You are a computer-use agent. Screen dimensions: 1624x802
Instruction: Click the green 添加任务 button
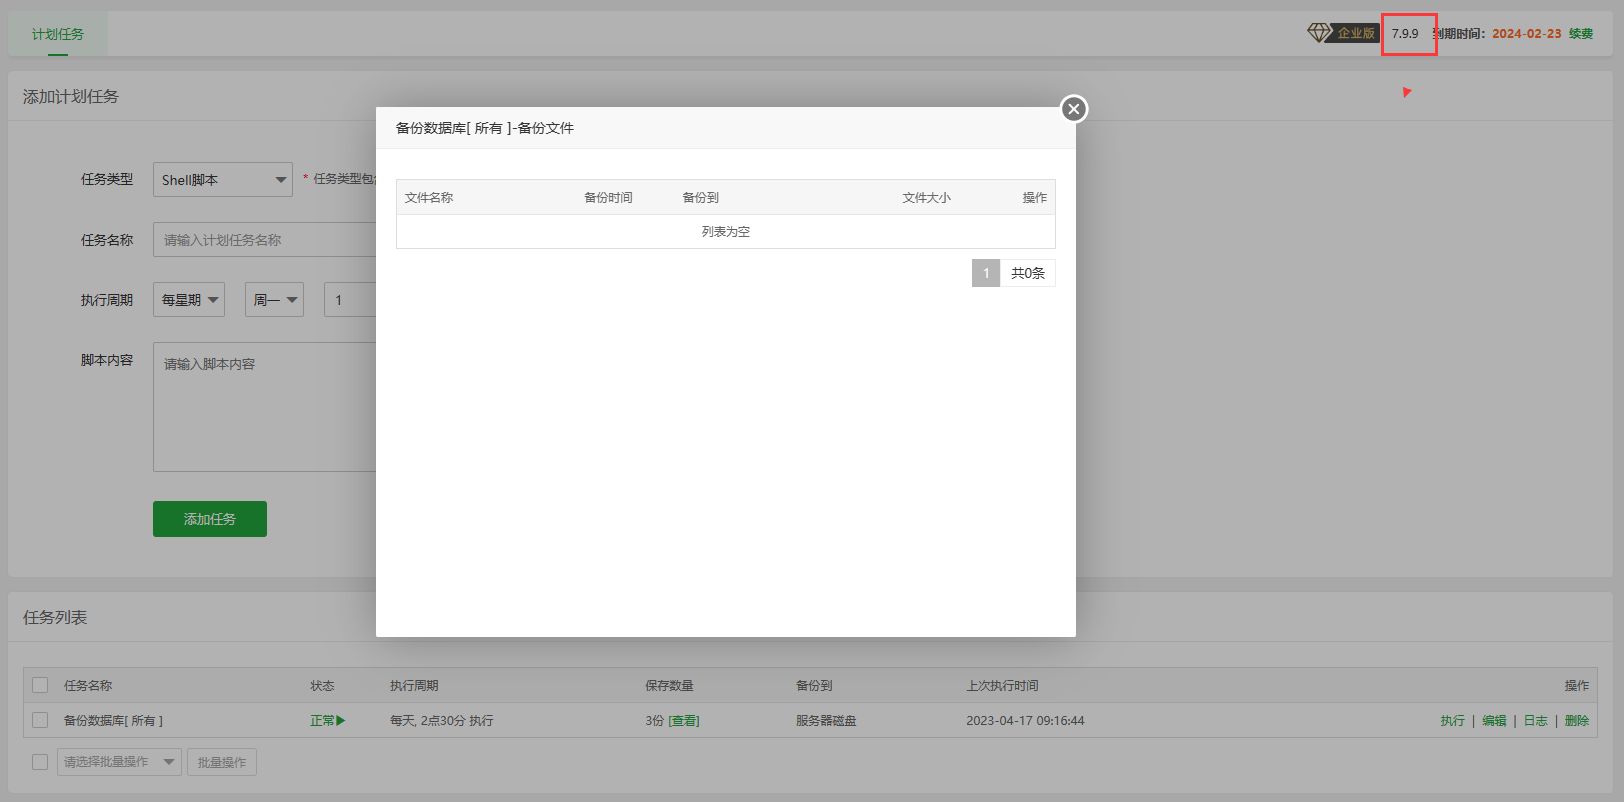click(x=210, y=519)
